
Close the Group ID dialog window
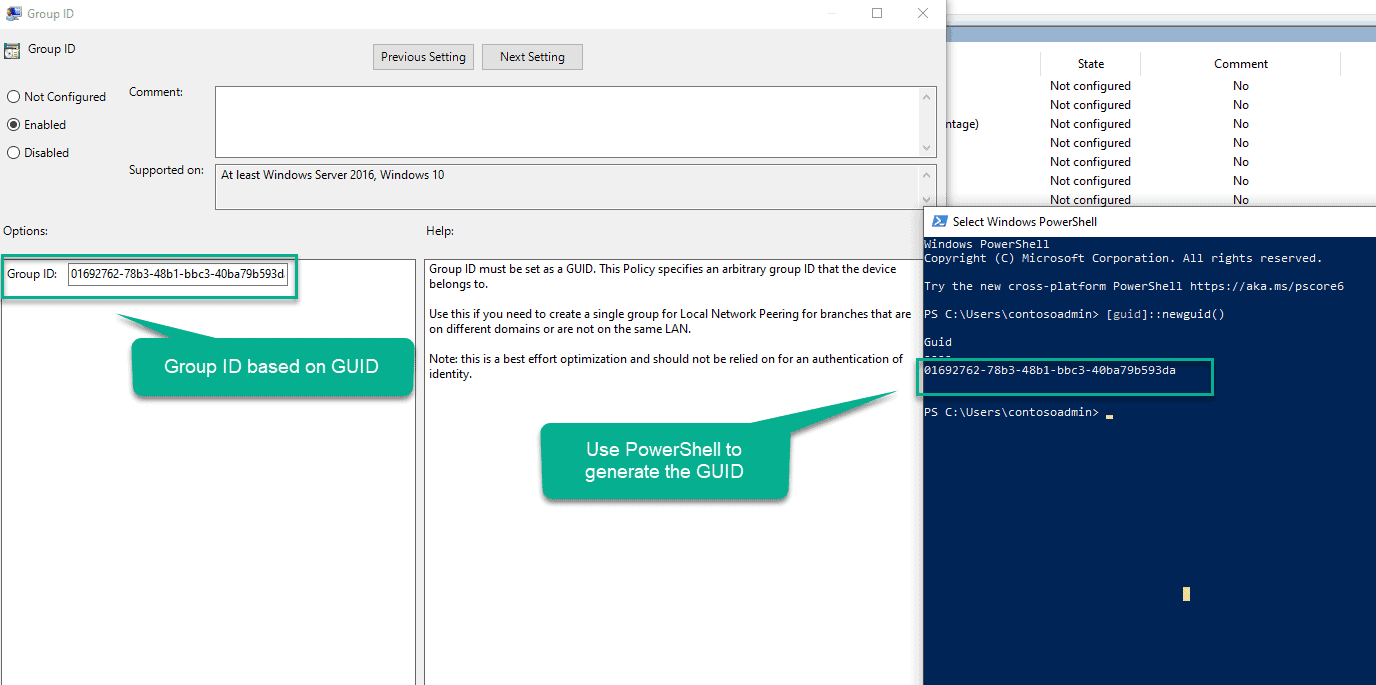[923, 14]
